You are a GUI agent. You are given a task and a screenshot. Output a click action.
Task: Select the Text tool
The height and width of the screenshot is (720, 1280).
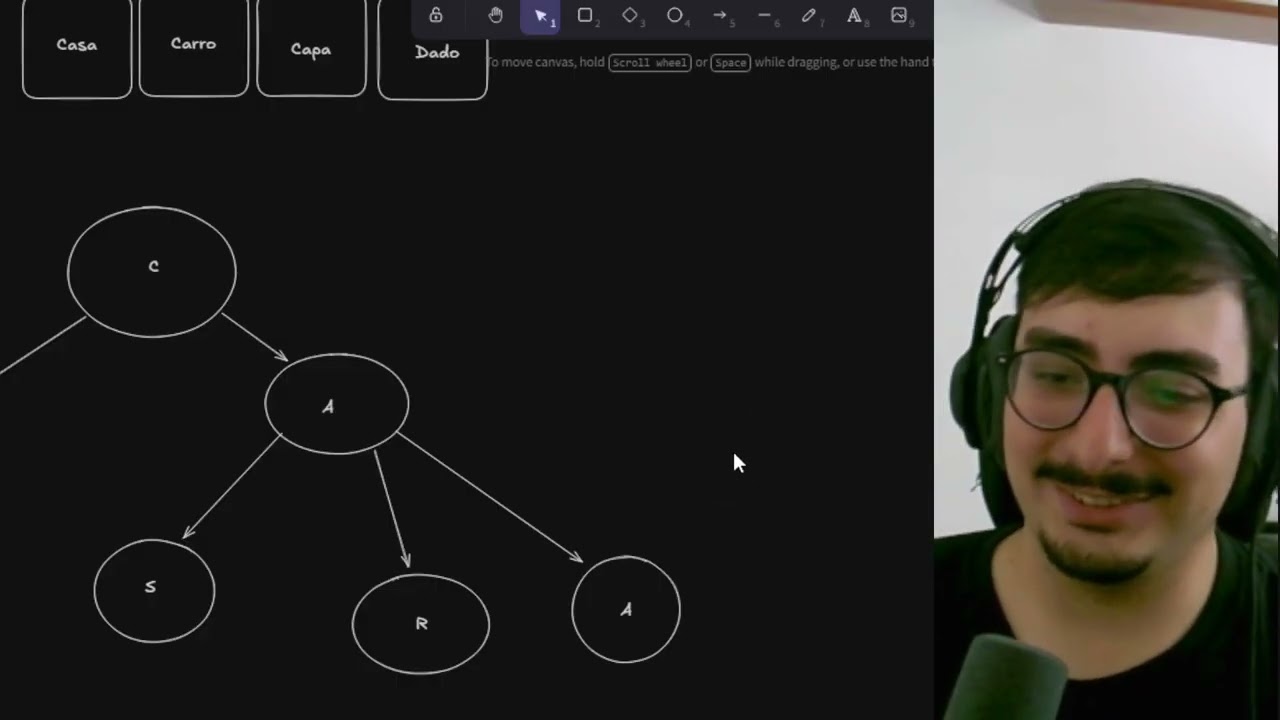(x=854, y=15)
